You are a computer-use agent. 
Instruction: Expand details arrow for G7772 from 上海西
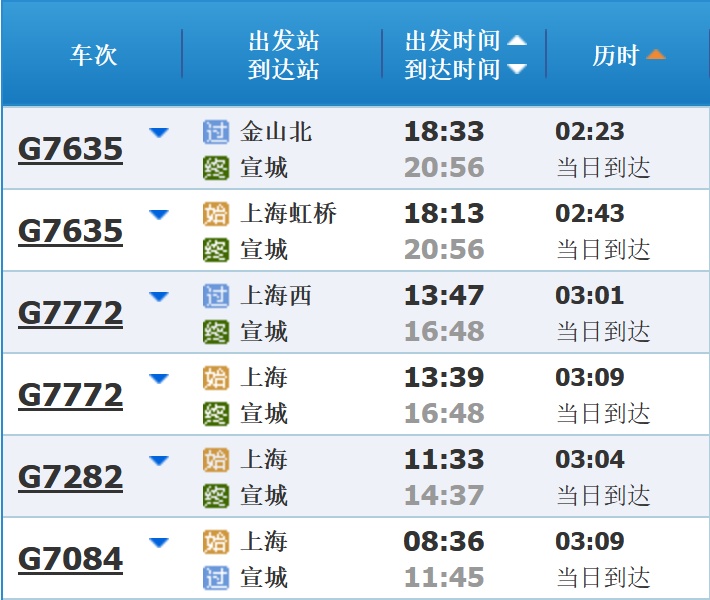[x=158, y=296]
